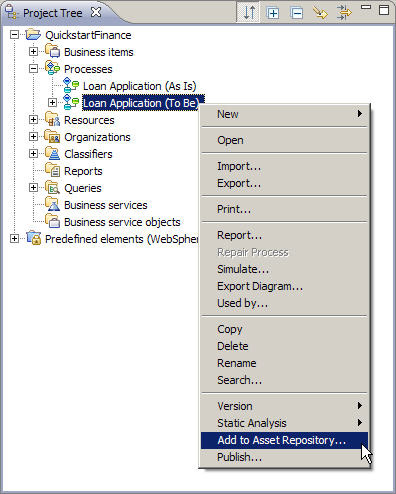
Task: Select Loan Application (To Be) in tree
Action: click(141, 103)
